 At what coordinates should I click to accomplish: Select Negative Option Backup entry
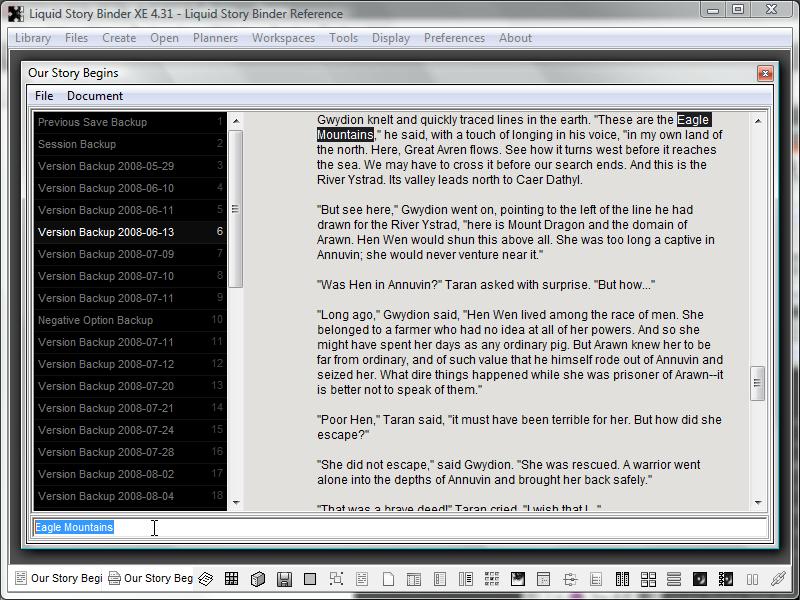95,320
